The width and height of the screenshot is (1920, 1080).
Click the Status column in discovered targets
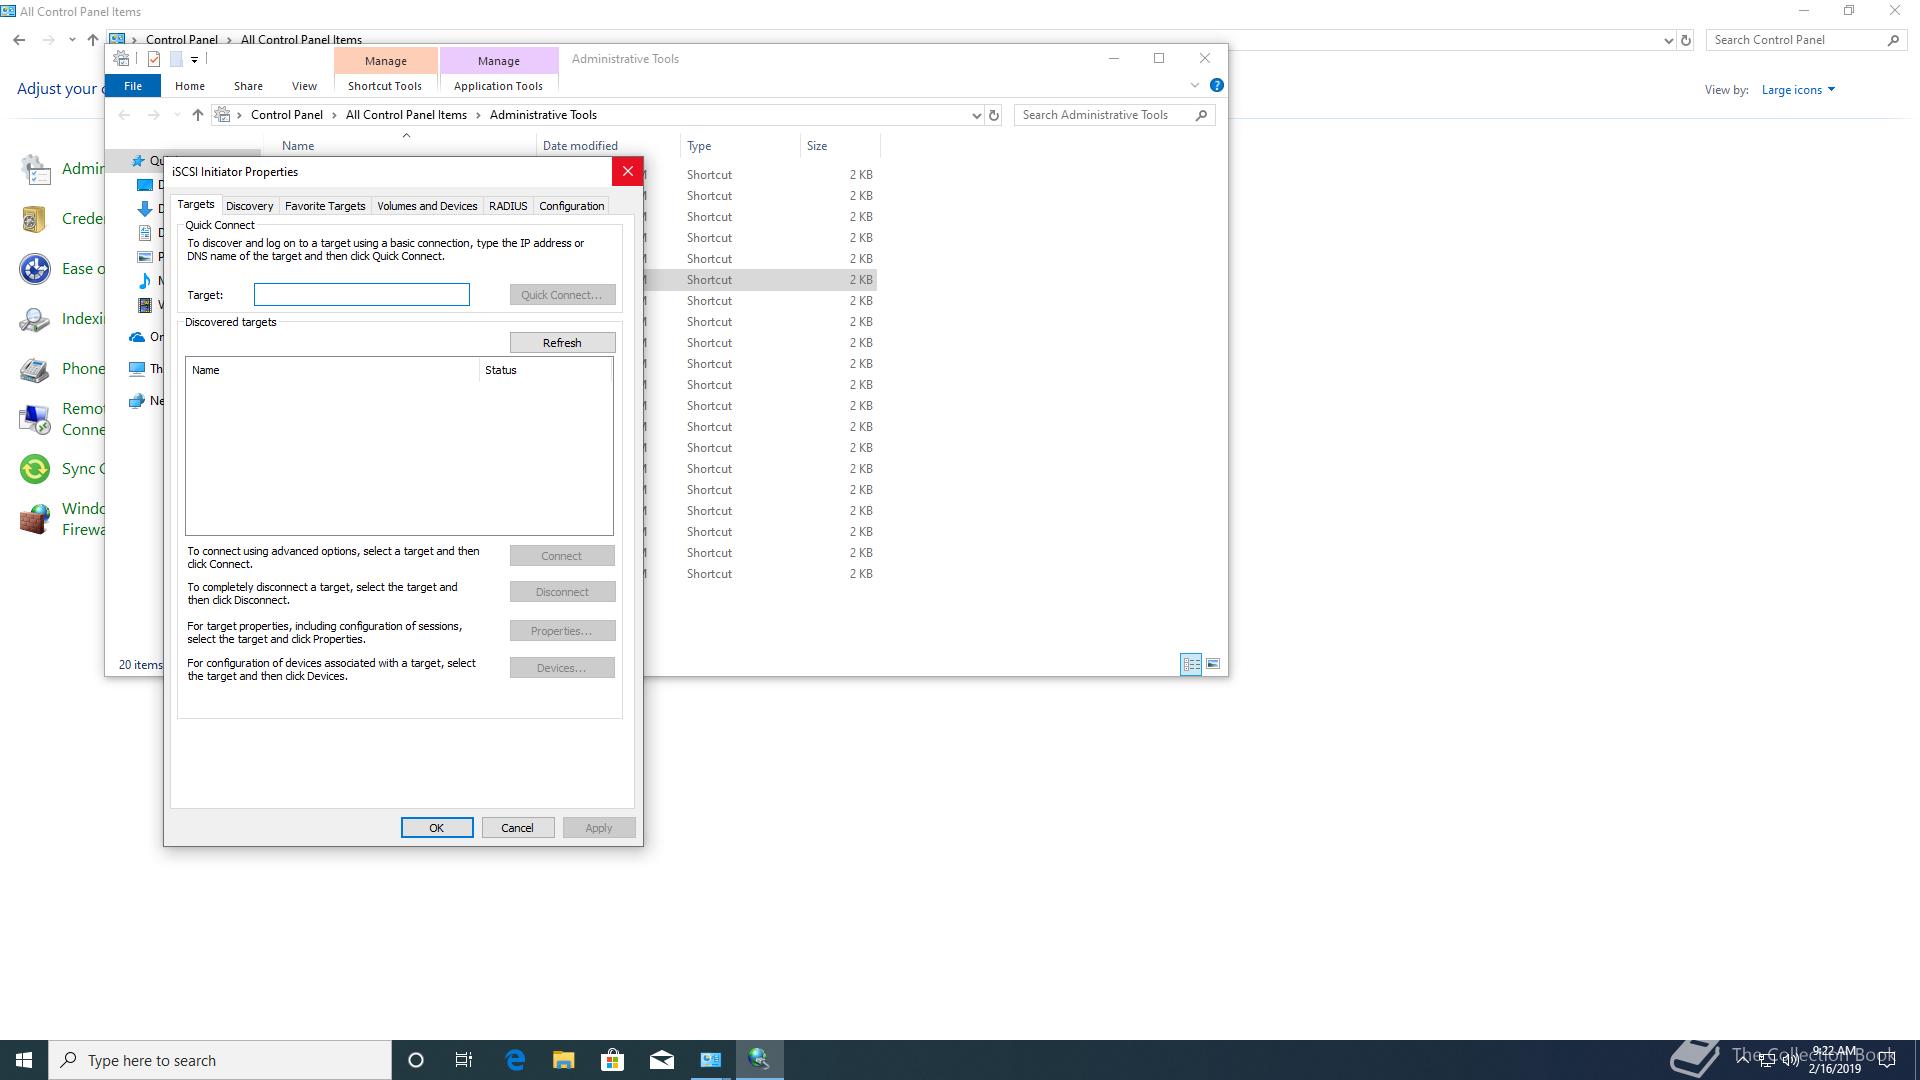pyautogui.click(x=545, y=370)
